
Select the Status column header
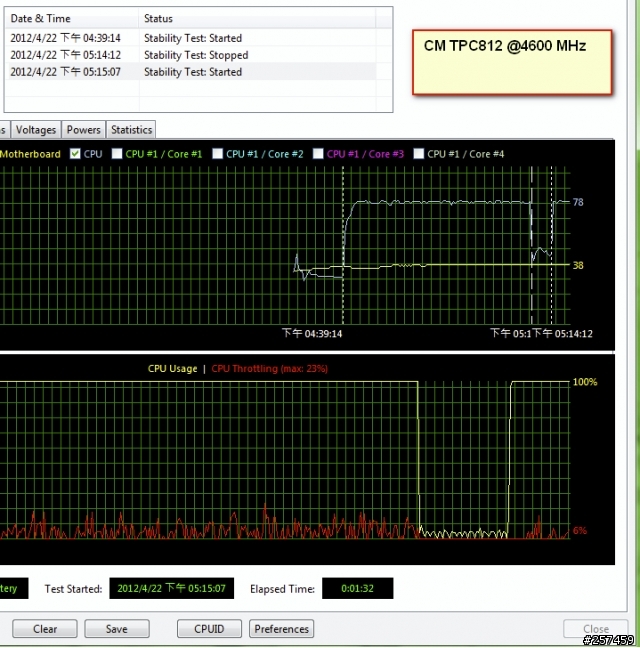coord(257,19)
